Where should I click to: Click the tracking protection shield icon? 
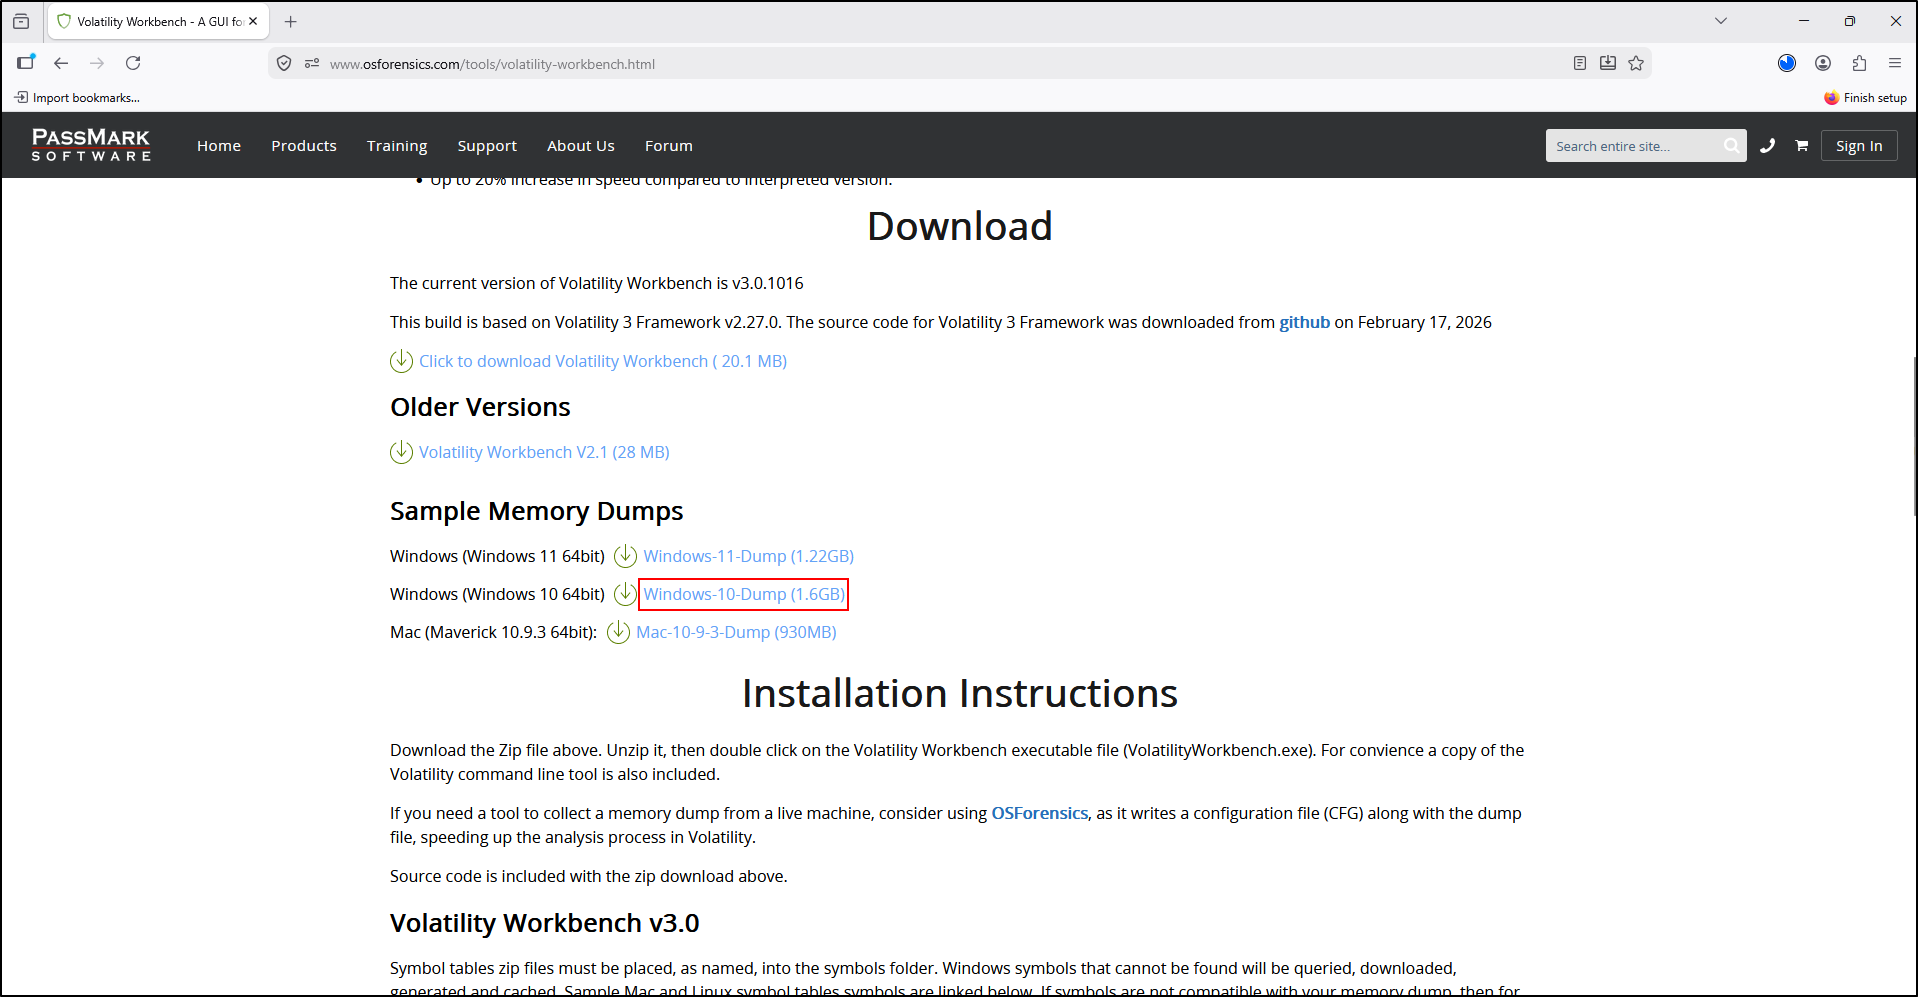pos(284,63)
